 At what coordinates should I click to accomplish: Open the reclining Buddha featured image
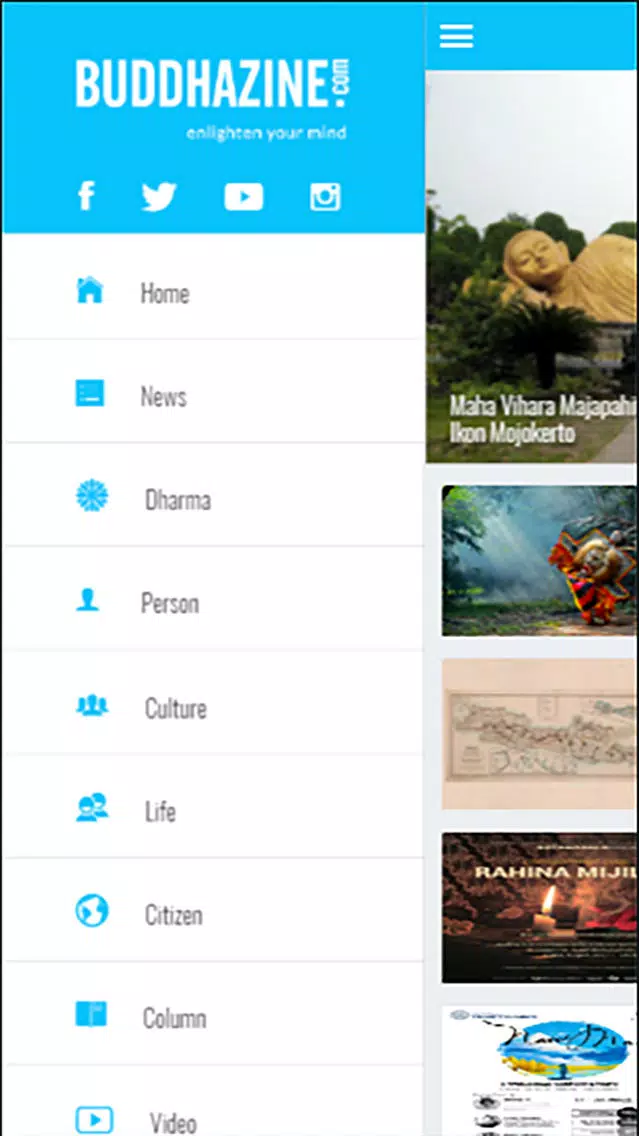532,267
